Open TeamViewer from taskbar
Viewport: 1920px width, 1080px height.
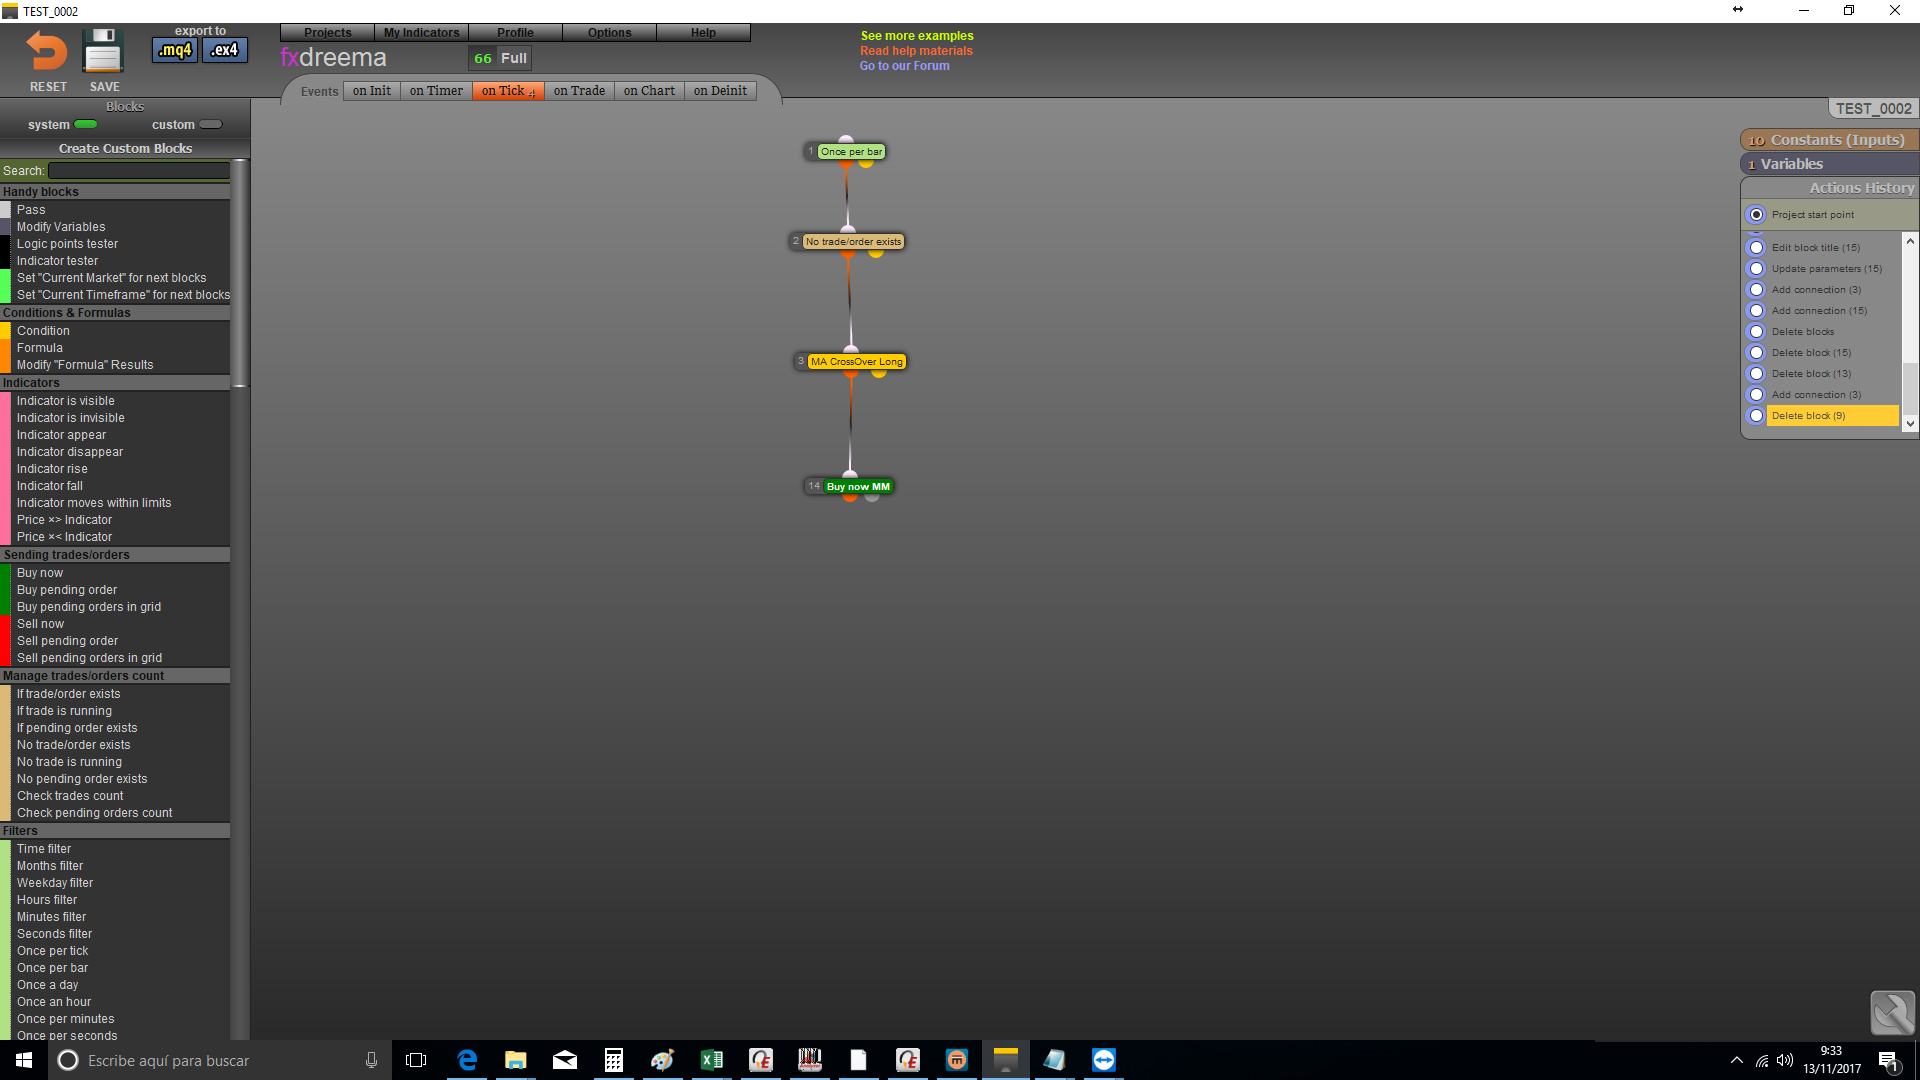1104,1060
